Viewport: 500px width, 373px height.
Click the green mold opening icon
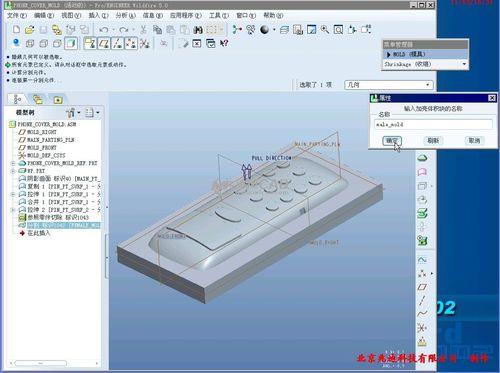pyautogui.click(x=422, y=213)
